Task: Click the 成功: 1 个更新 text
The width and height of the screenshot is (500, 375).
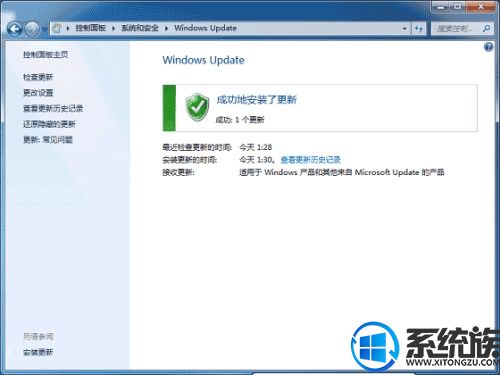Action: (x=240, y=119)
